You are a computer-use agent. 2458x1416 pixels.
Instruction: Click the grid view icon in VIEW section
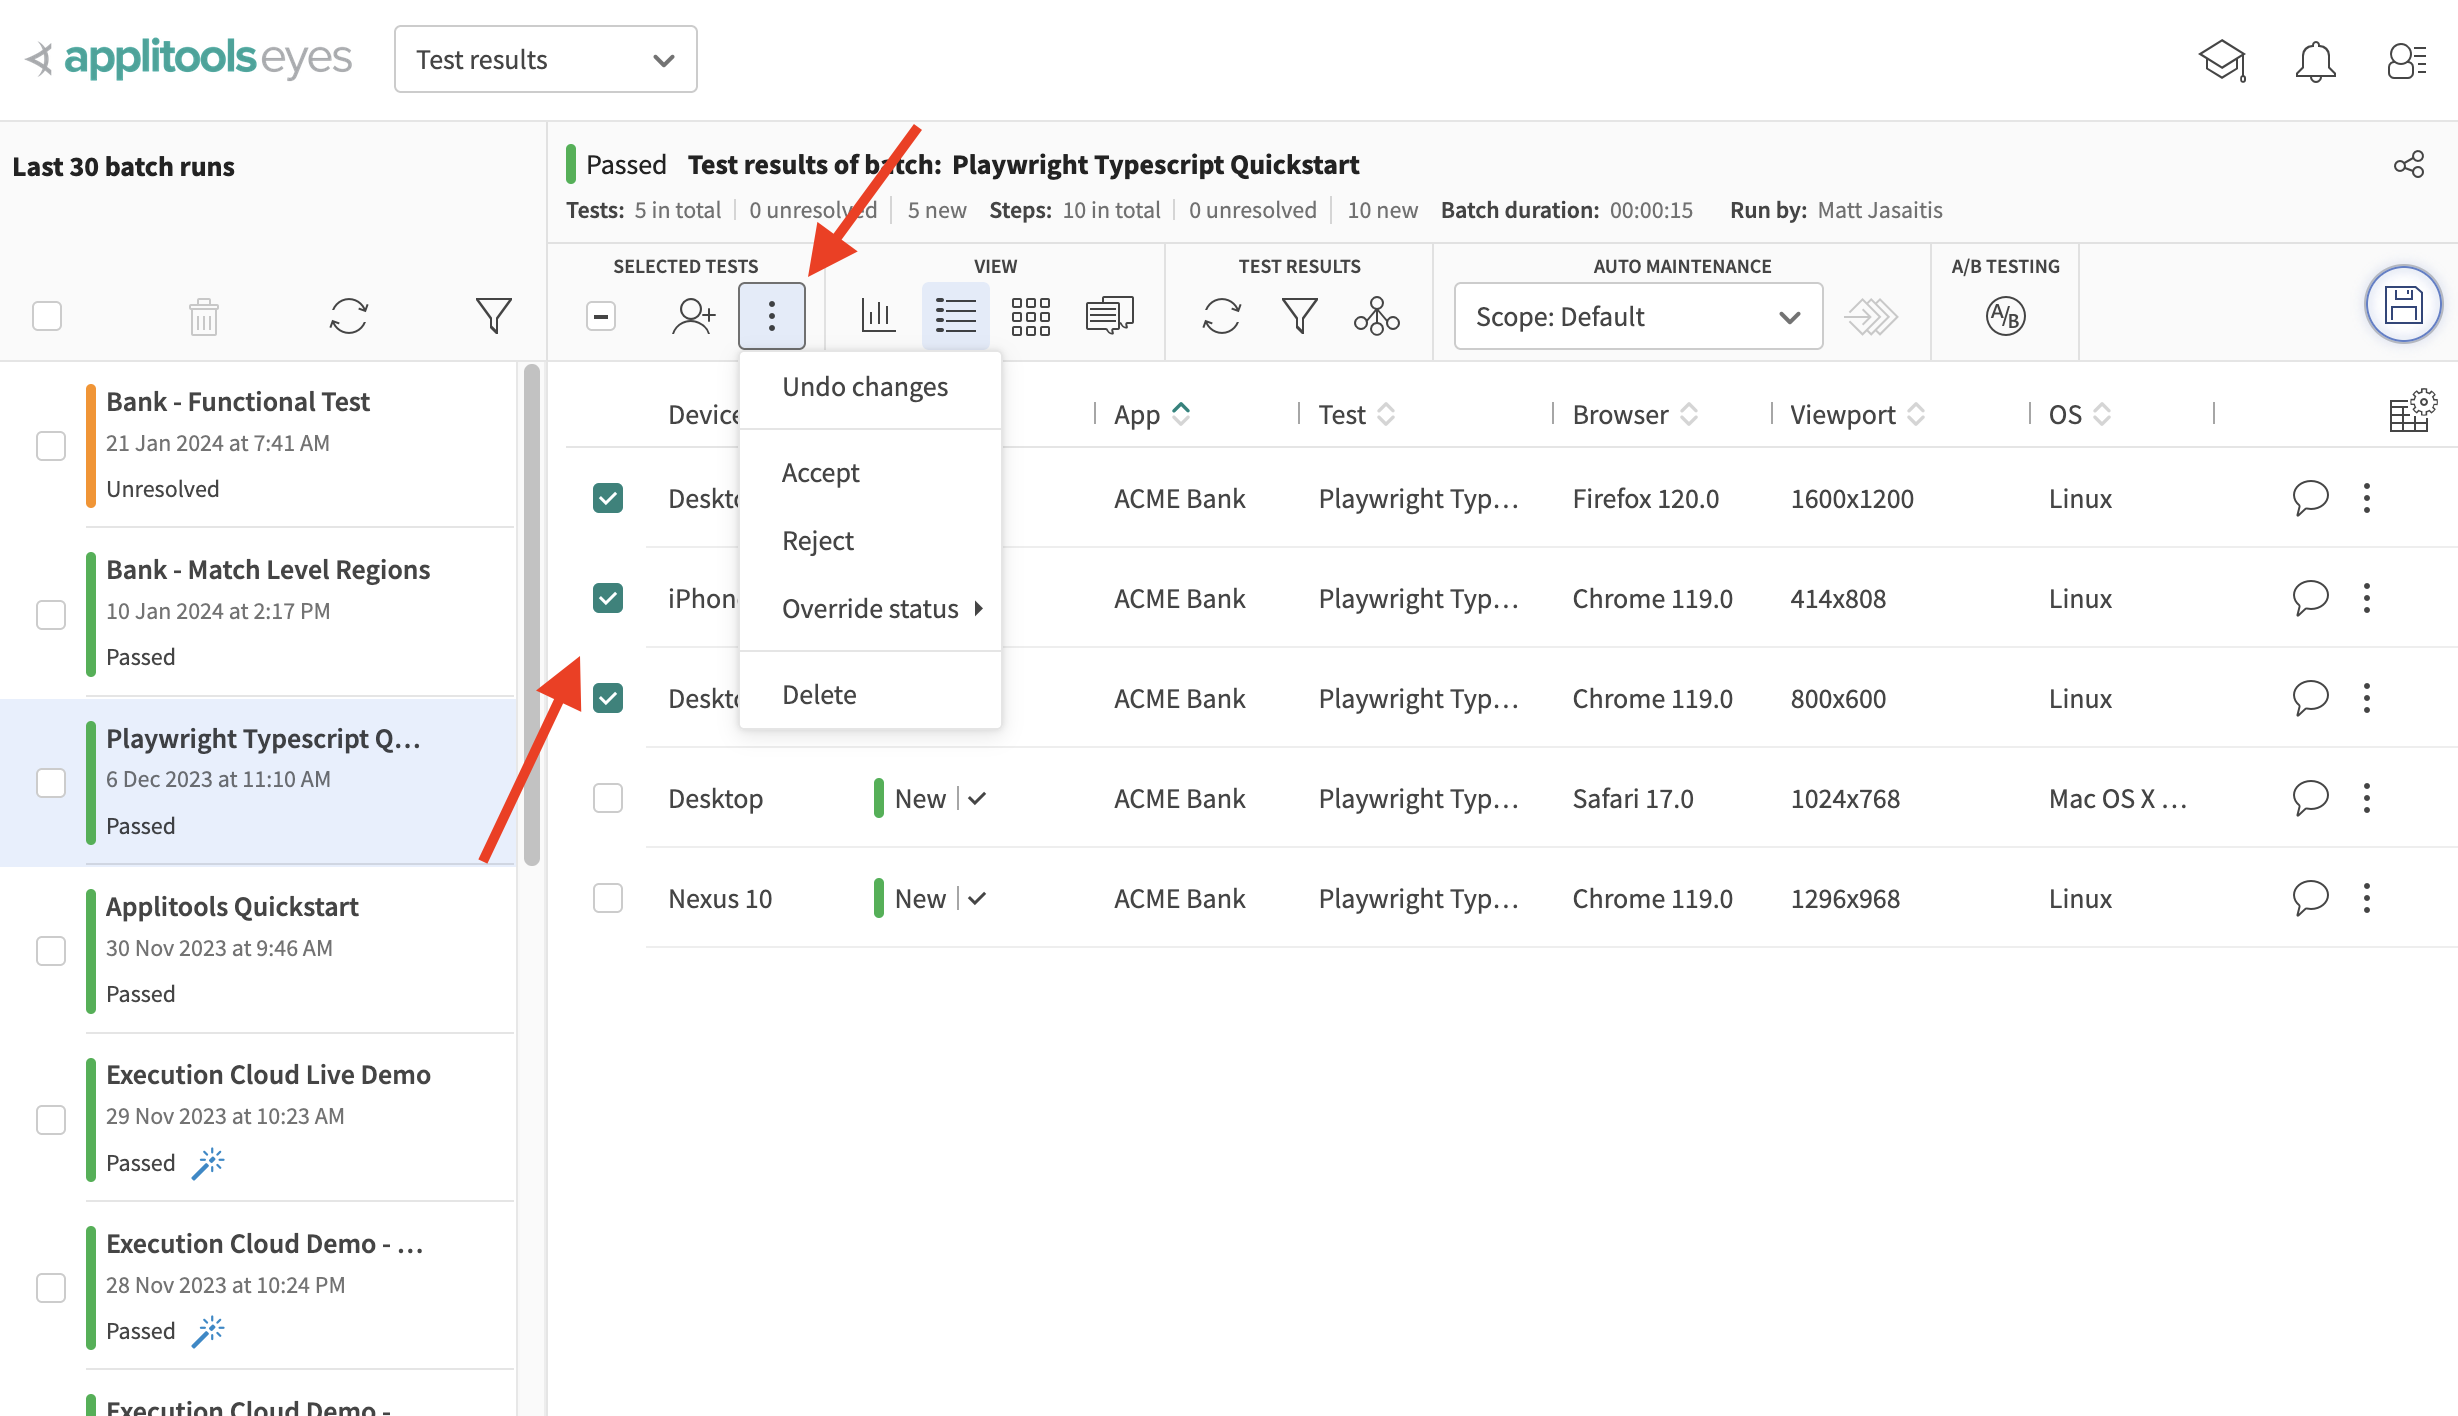1031,317
